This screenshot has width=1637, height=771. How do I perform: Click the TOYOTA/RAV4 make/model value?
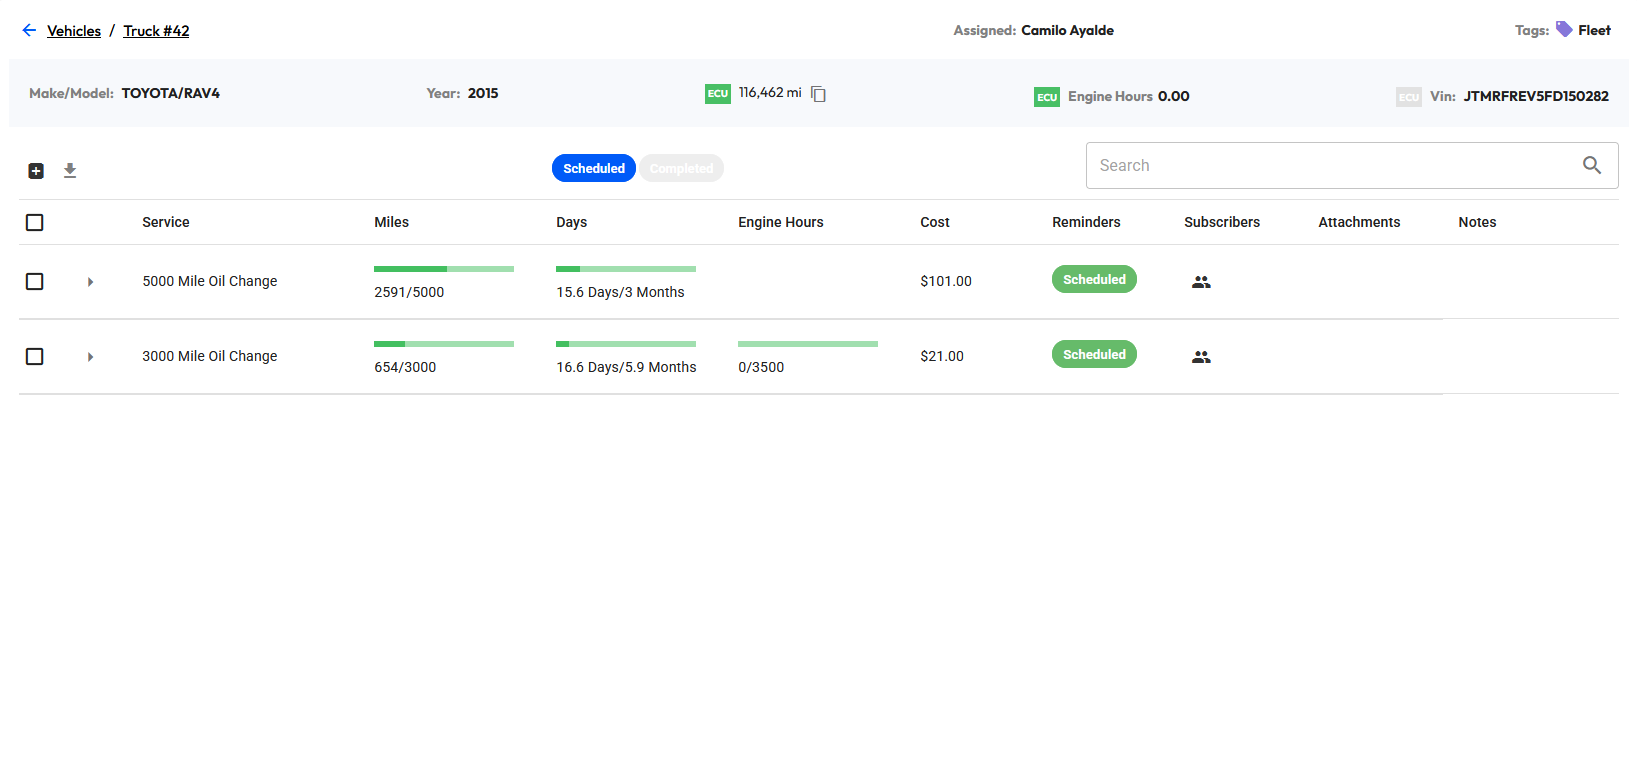[171, 93]
